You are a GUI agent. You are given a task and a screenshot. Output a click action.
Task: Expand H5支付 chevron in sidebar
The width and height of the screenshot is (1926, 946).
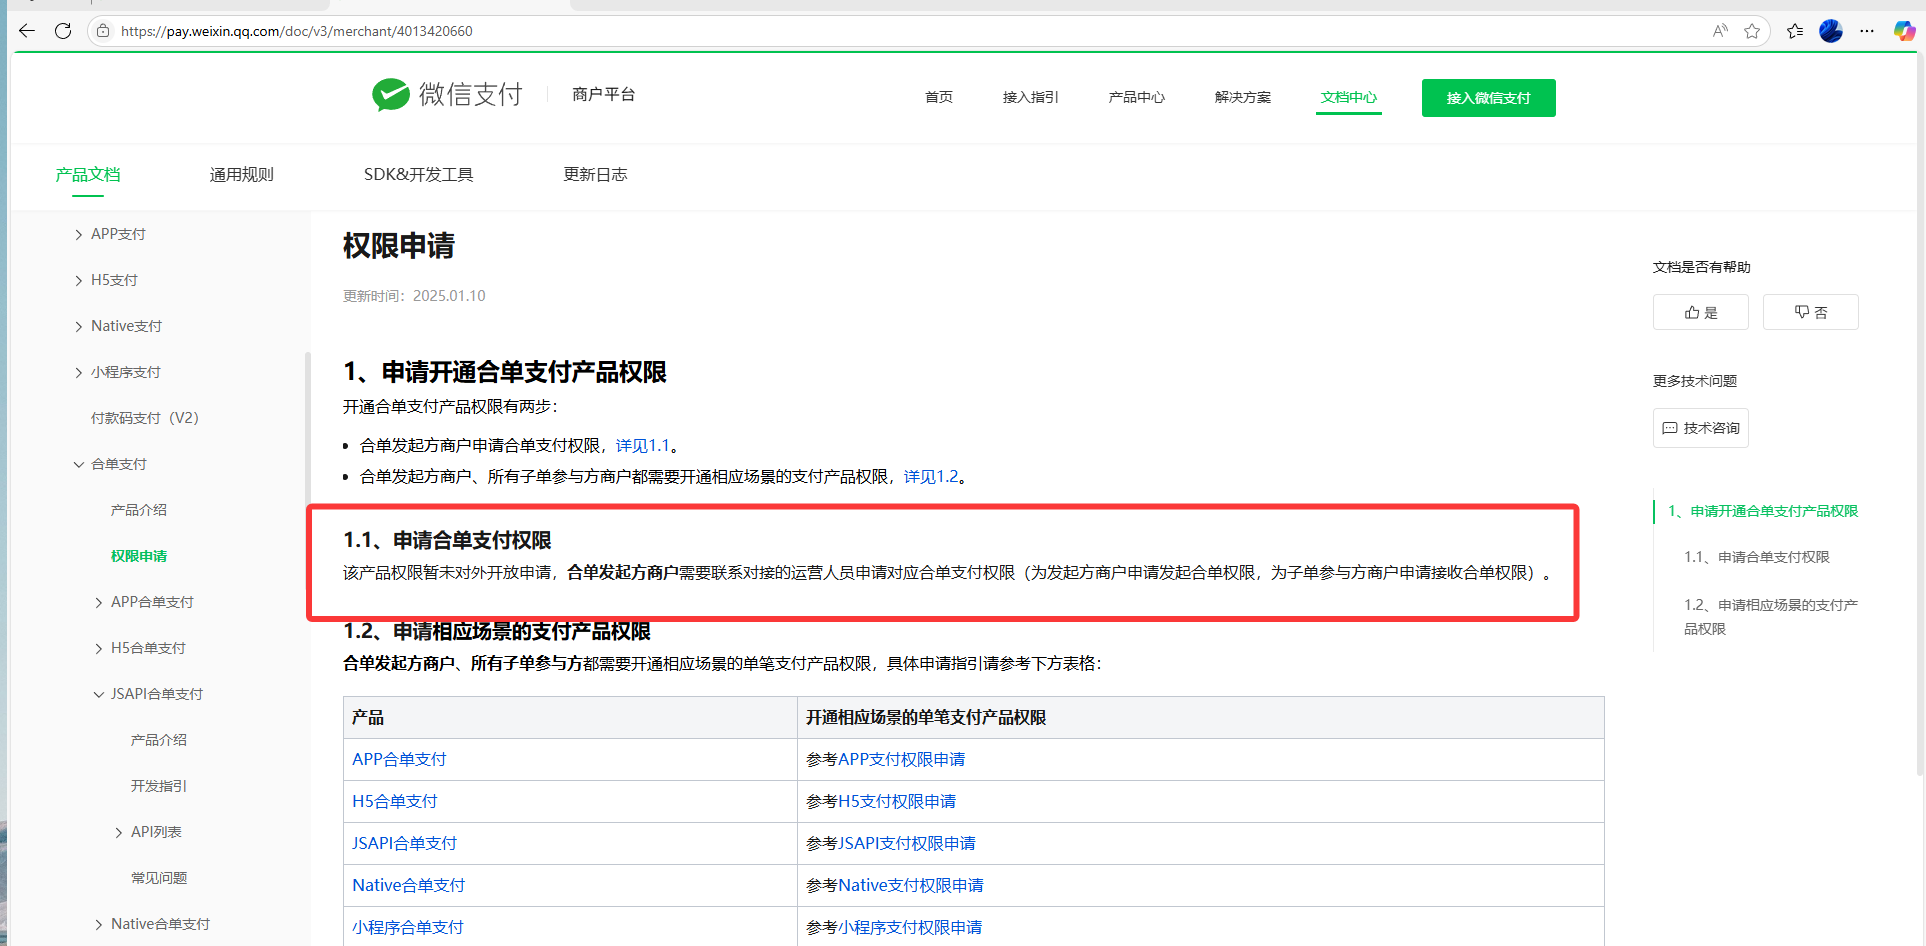coord(79,280)
